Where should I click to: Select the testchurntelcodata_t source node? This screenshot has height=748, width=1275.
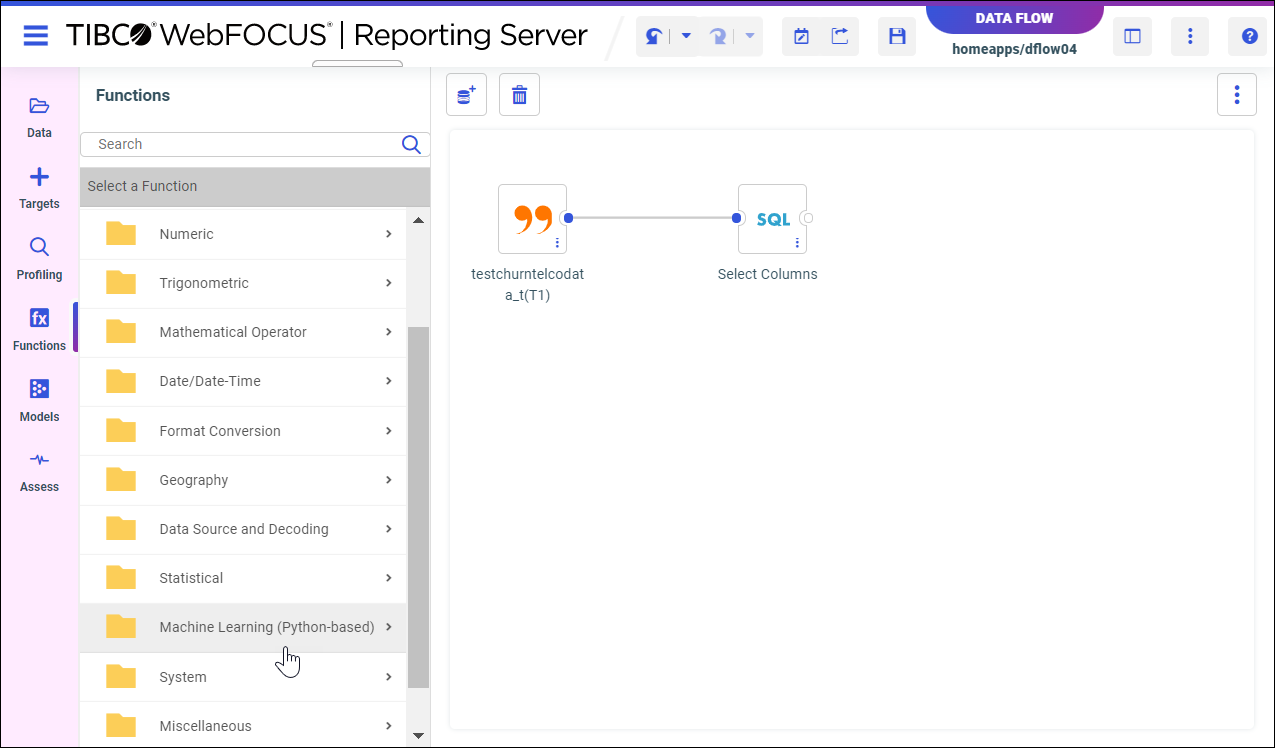[x=532, y=219]
